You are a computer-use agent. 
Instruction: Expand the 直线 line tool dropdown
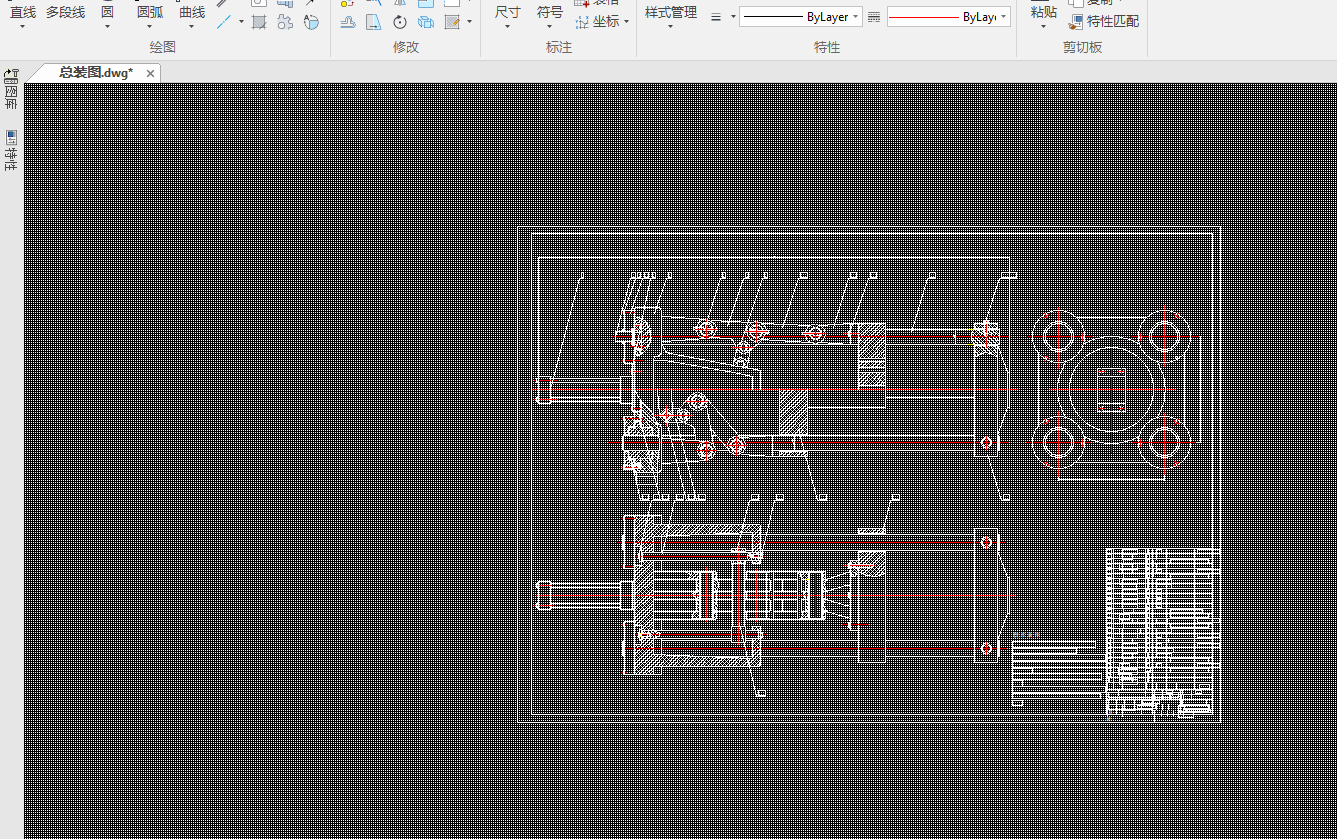22,27
